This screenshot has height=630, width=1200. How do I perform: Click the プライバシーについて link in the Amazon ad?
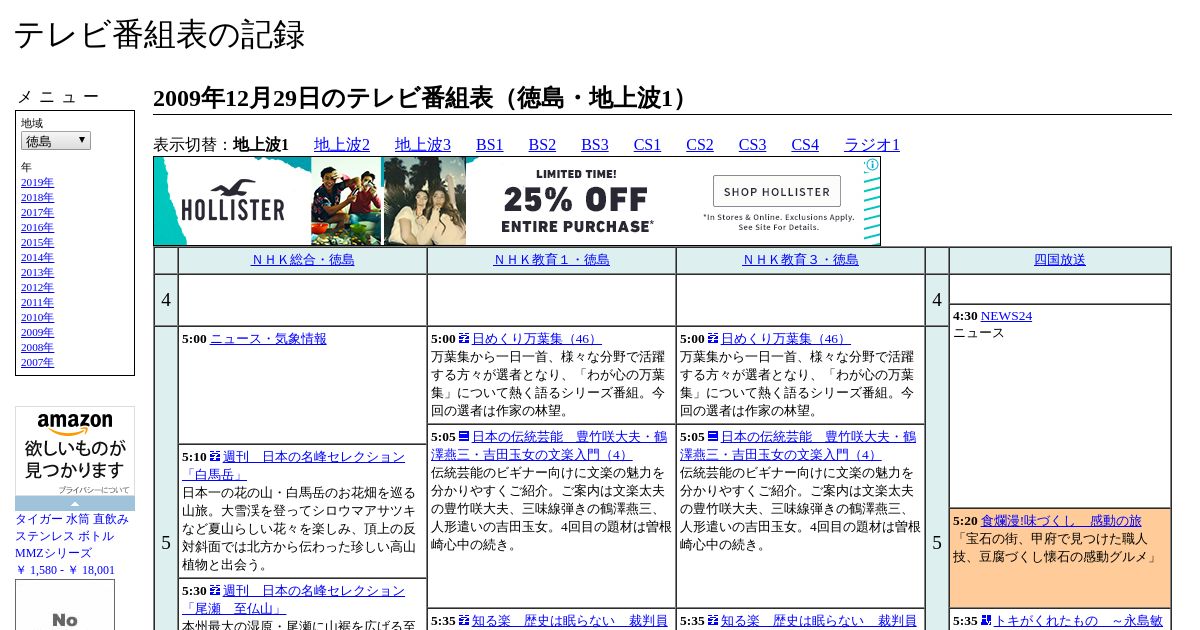pyautogui.click(x=93, y=490)
